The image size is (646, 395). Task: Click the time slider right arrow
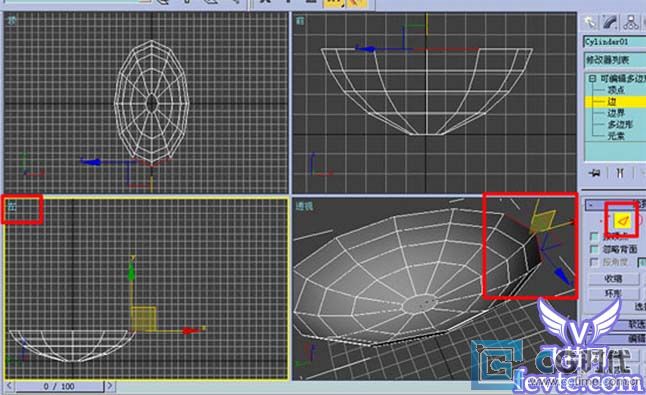110,386
